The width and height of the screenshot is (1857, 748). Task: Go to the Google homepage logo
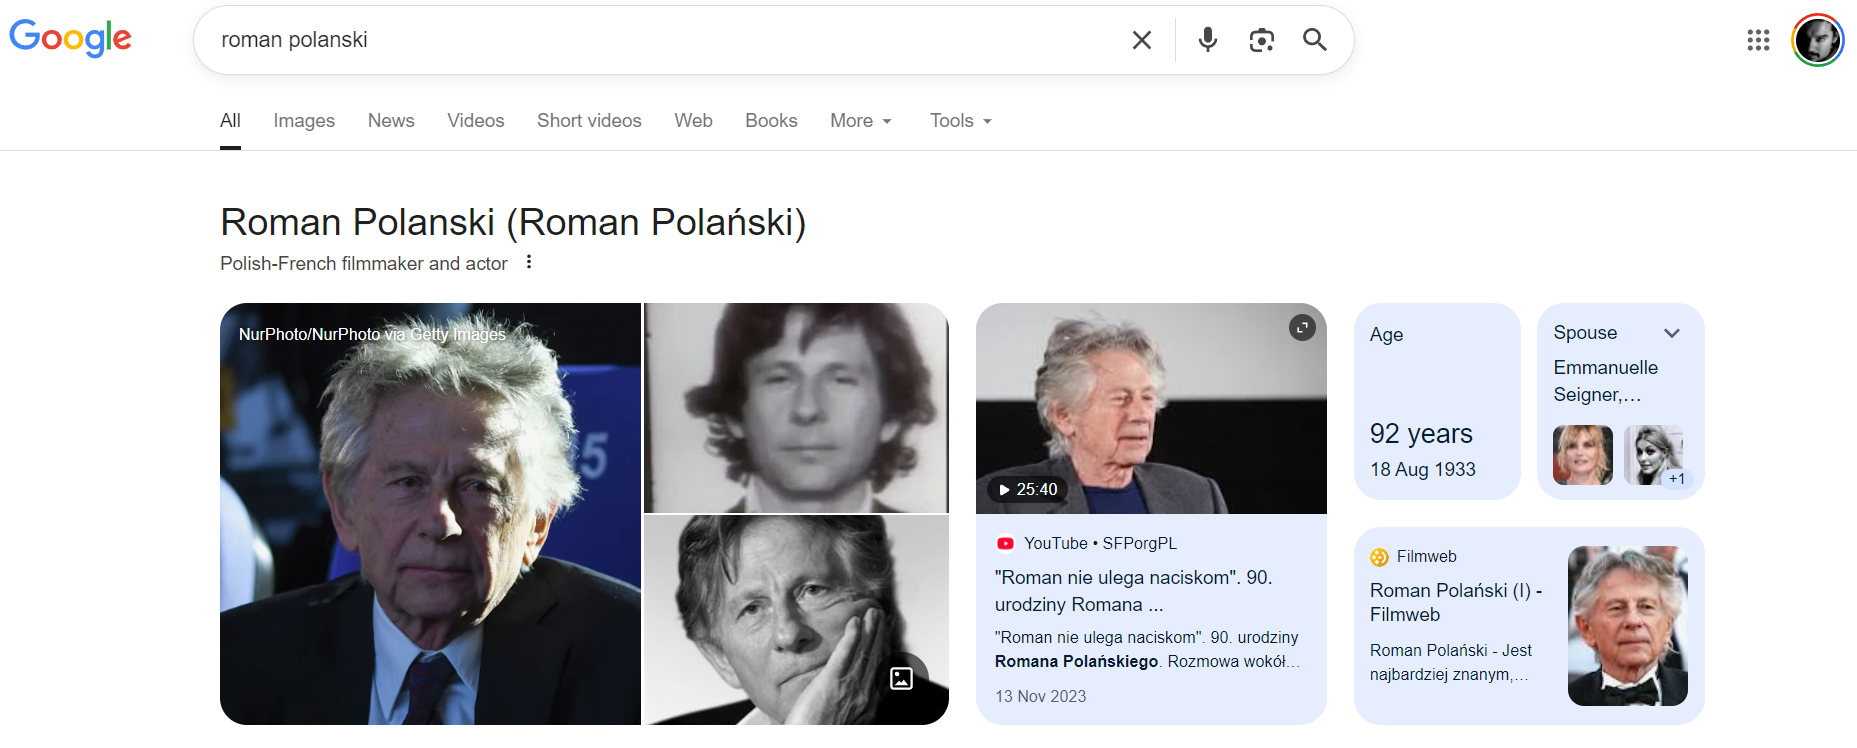pos(70,38)
